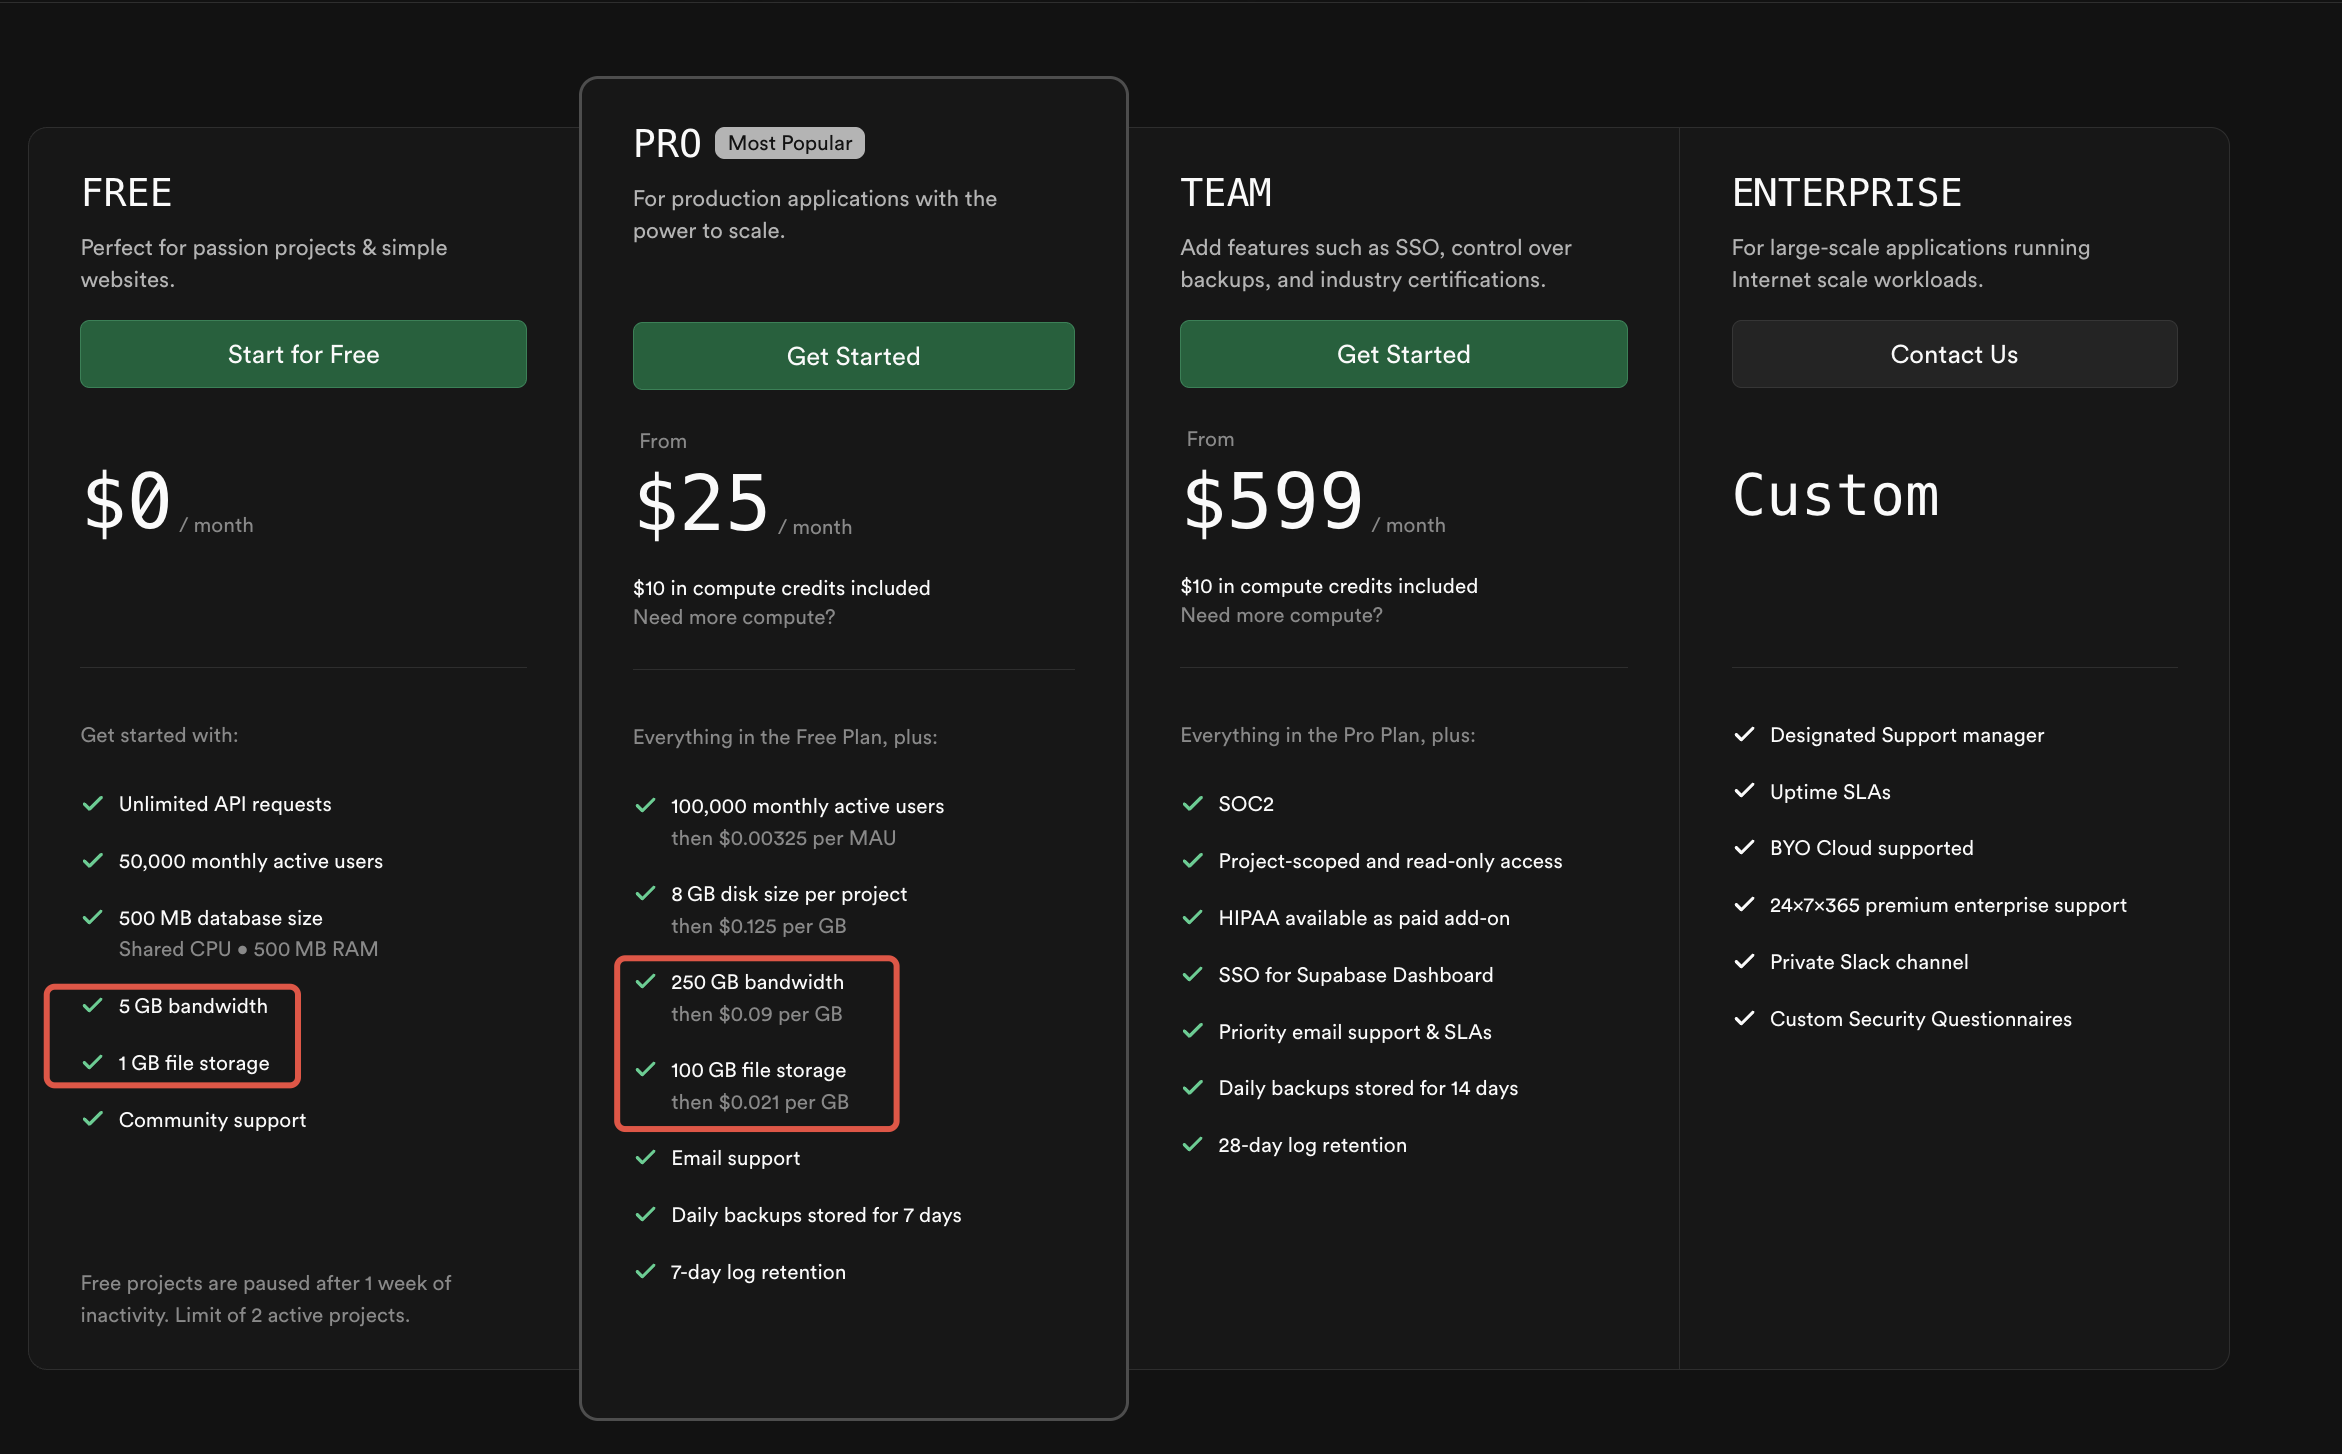2342x1454 pixels.
Task: Click the Start for Free button
Action: point(303,354)
